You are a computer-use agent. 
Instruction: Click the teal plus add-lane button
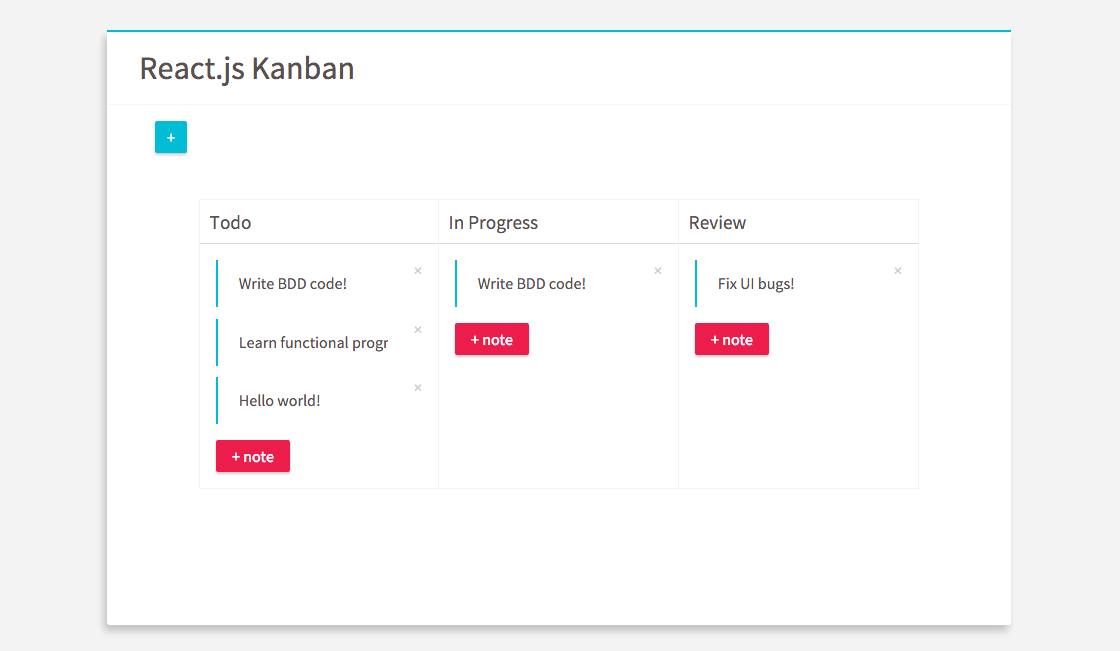[x=171, y=137]
